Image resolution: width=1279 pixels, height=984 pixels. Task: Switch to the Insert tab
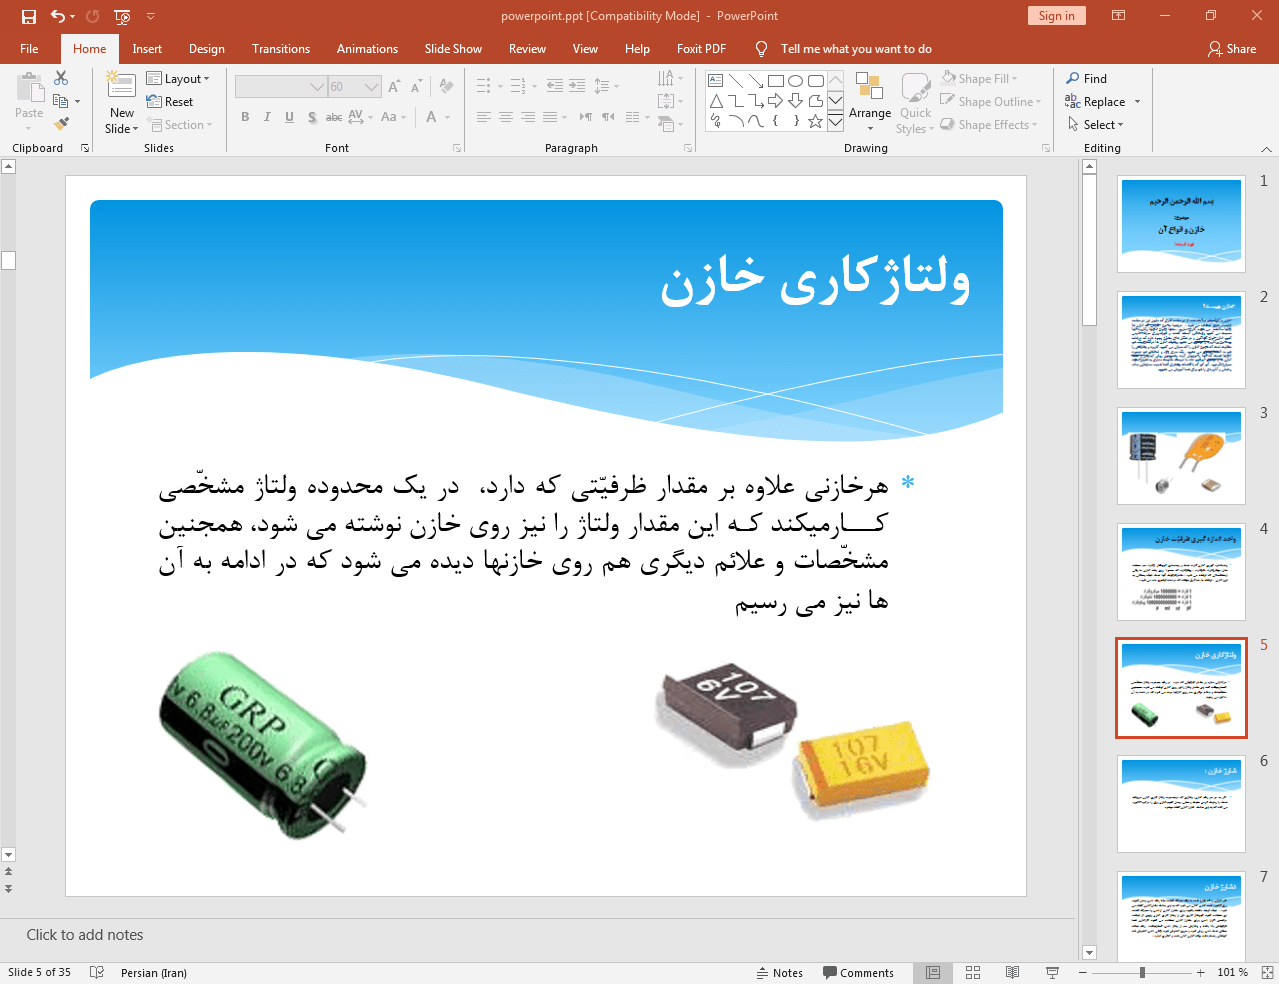click(x=147, y=48)
